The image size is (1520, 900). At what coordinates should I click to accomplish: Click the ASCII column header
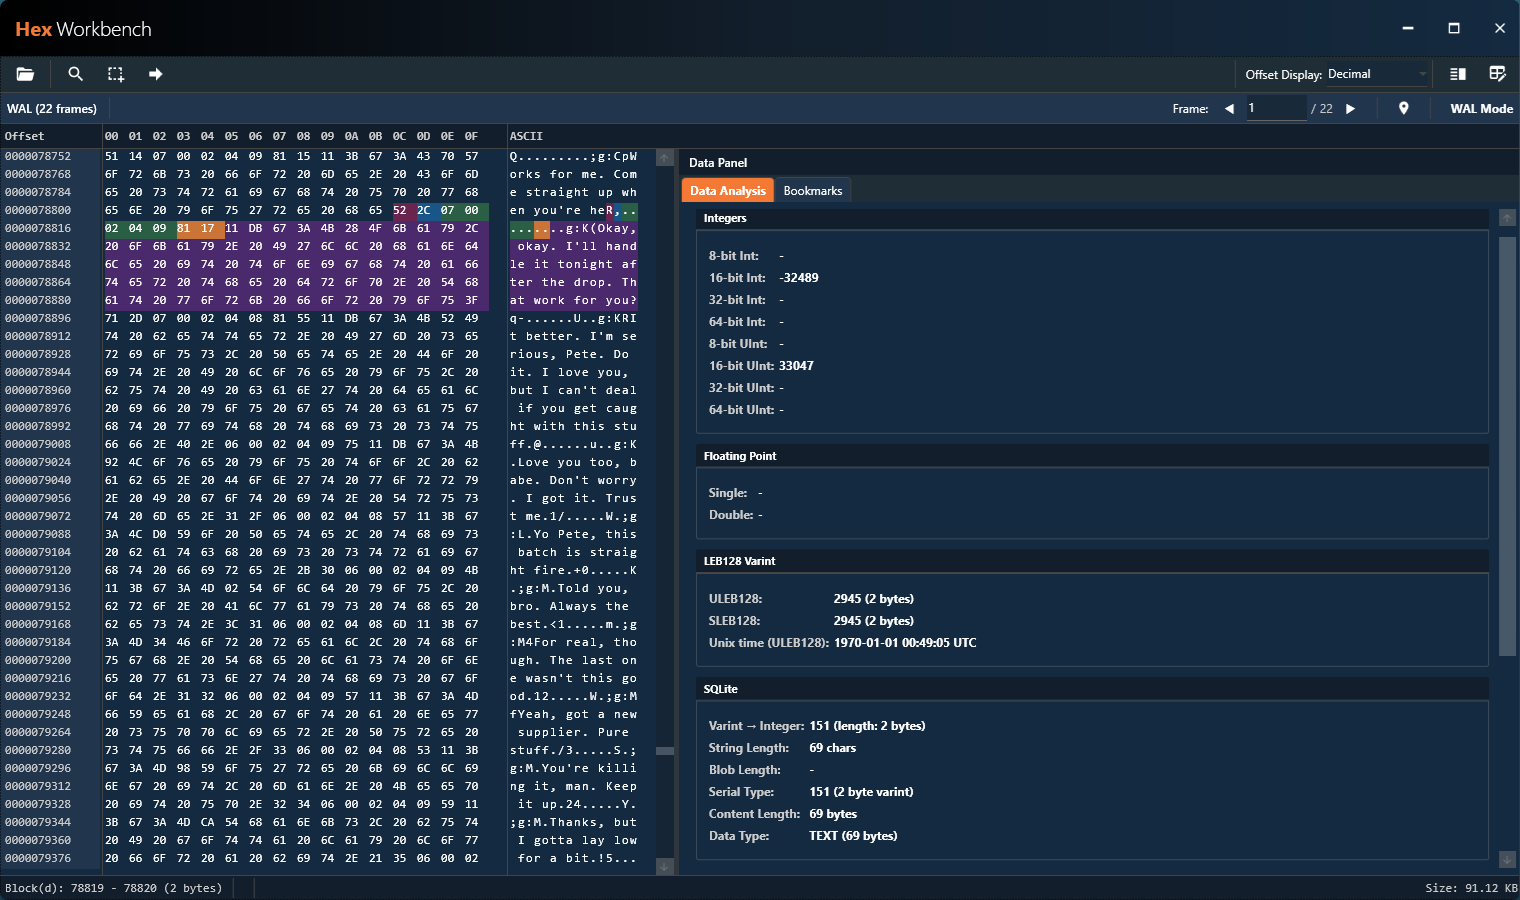[x=526, y=136]
